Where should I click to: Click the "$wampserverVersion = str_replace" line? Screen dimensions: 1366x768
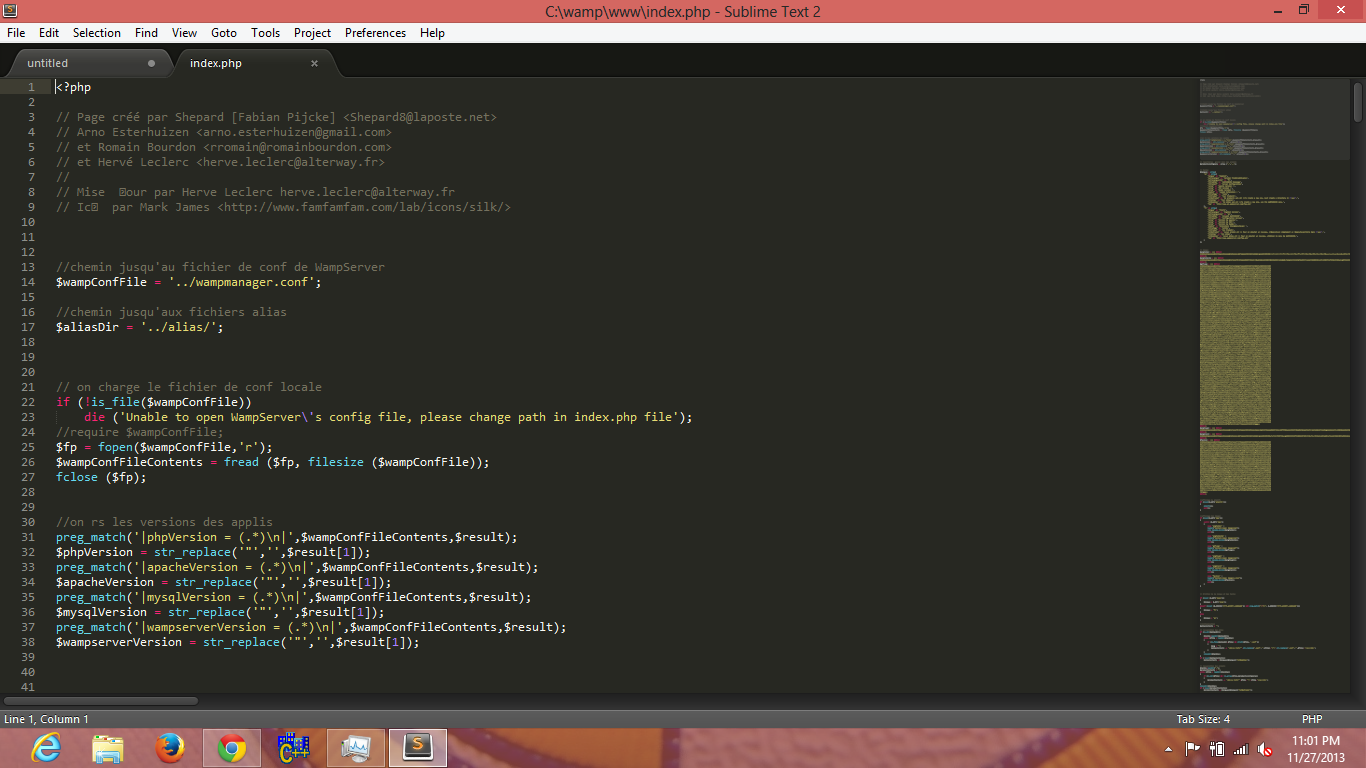pyautogui.click(x=237, y=642)
